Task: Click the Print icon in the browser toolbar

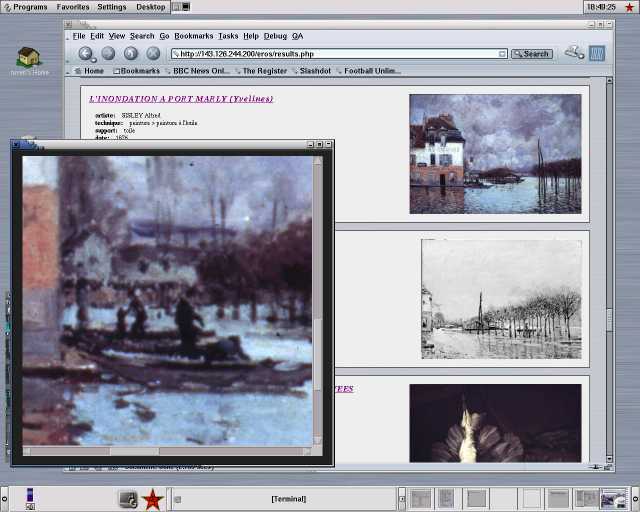Action: click(x=574, y=53)
